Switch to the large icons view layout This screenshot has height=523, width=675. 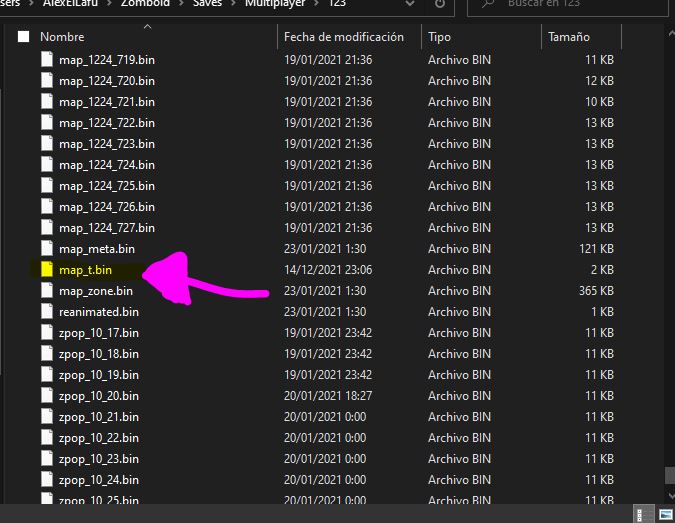coord(666,515)
